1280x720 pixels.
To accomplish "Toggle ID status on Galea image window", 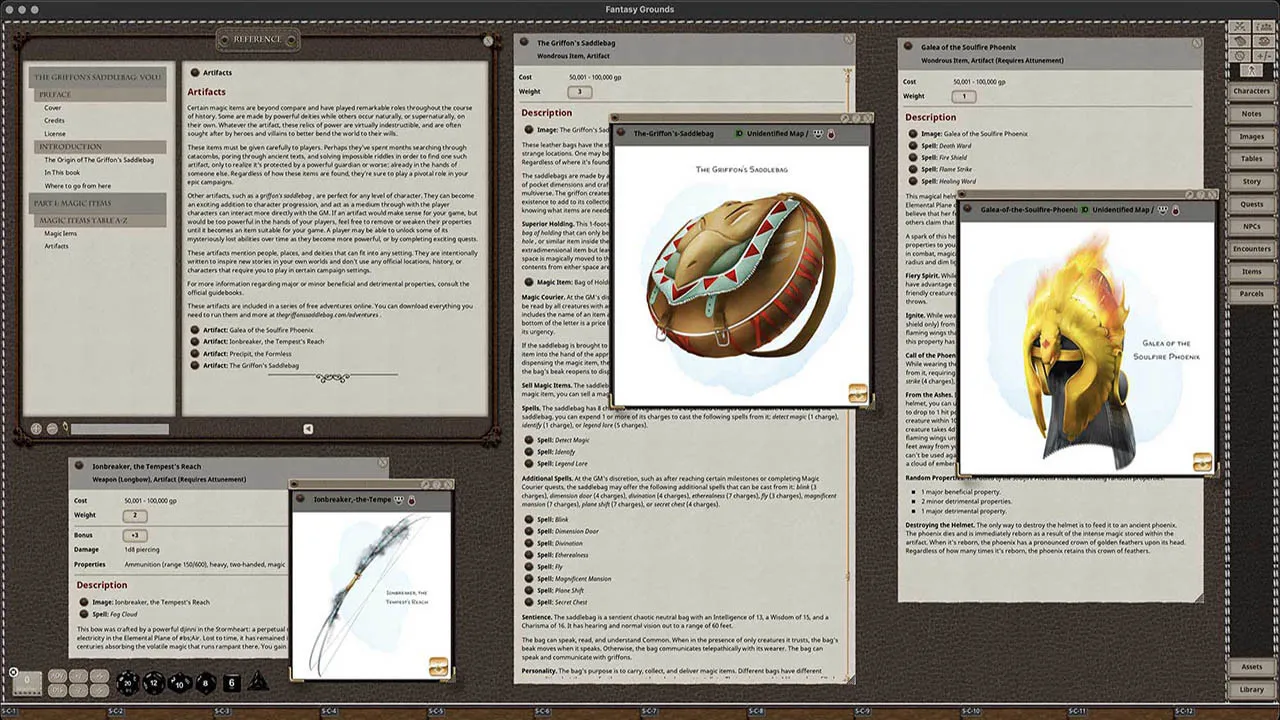I will tap(1084, 210).
